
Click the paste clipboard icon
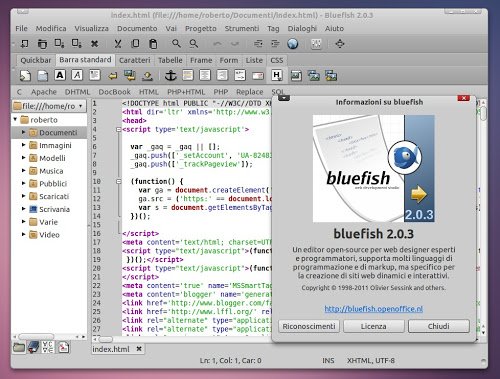[153, 44]
